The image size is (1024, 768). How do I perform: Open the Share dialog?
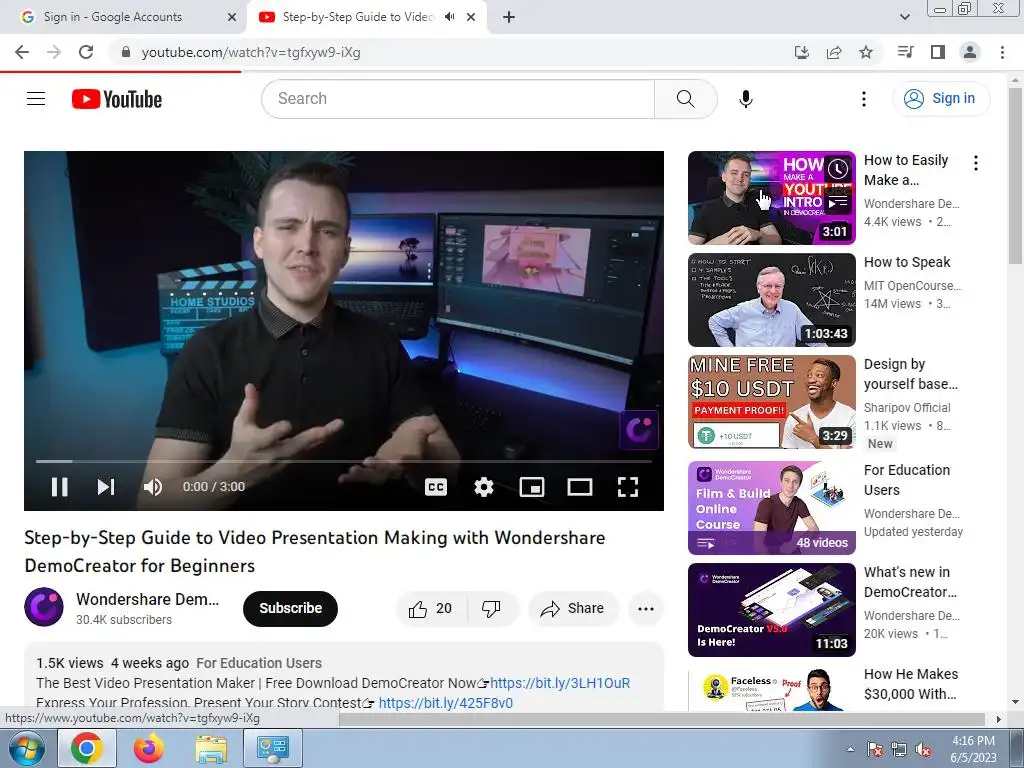point(573,609)
